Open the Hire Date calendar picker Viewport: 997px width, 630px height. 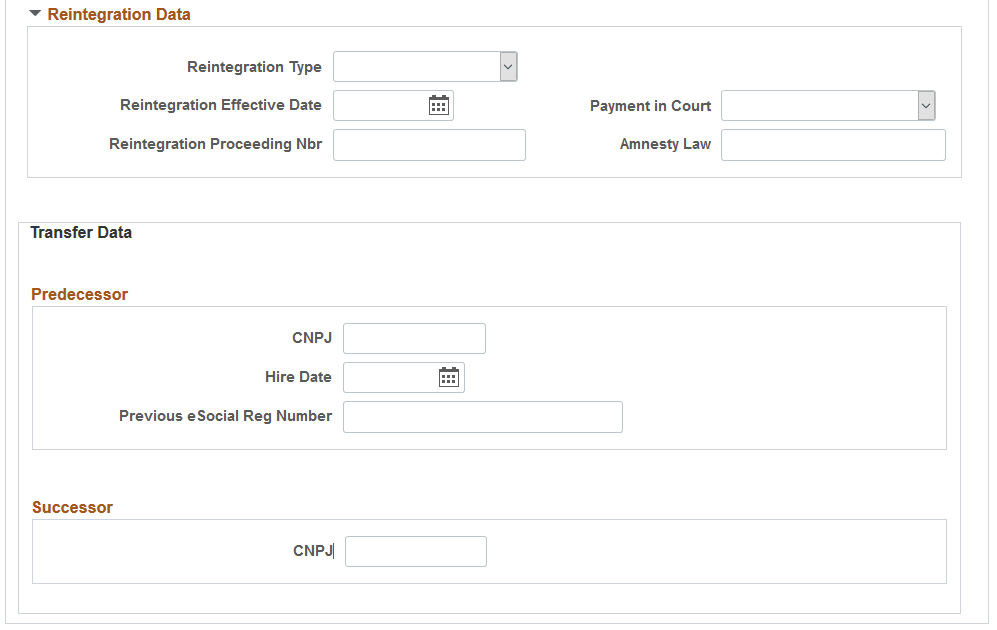(449, 378)
